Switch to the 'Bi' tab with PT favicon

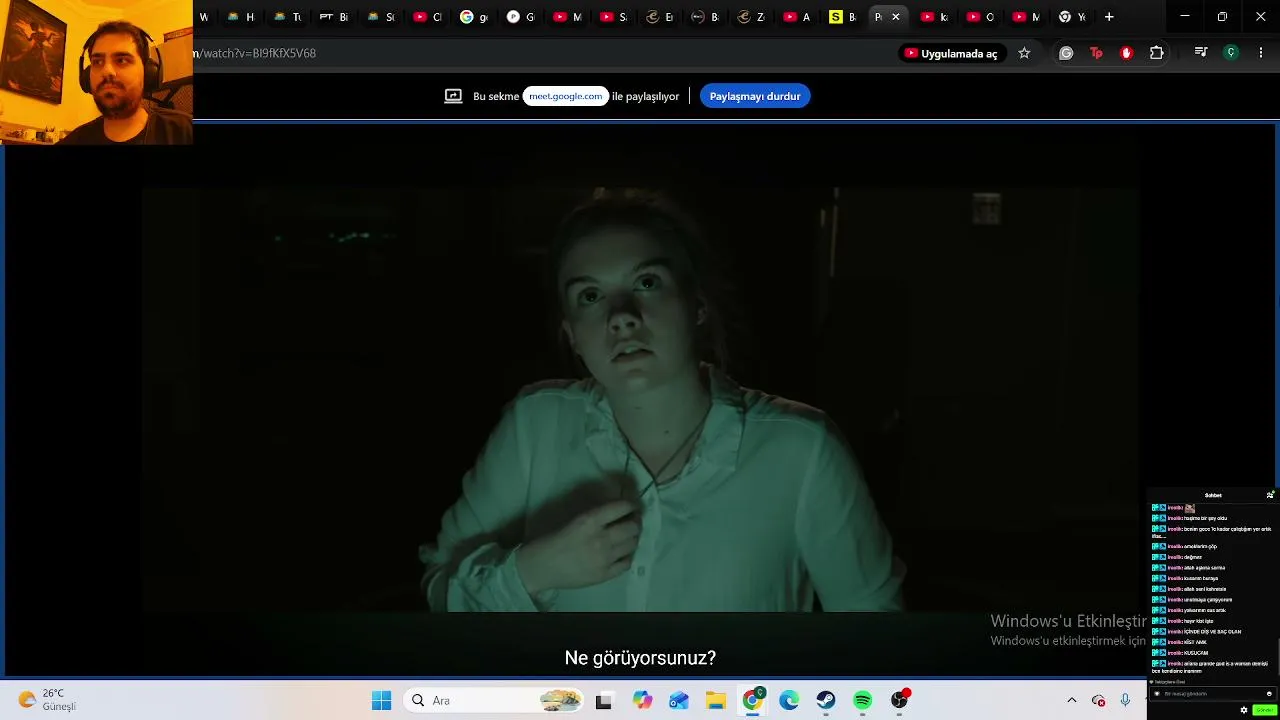(334, 17)
